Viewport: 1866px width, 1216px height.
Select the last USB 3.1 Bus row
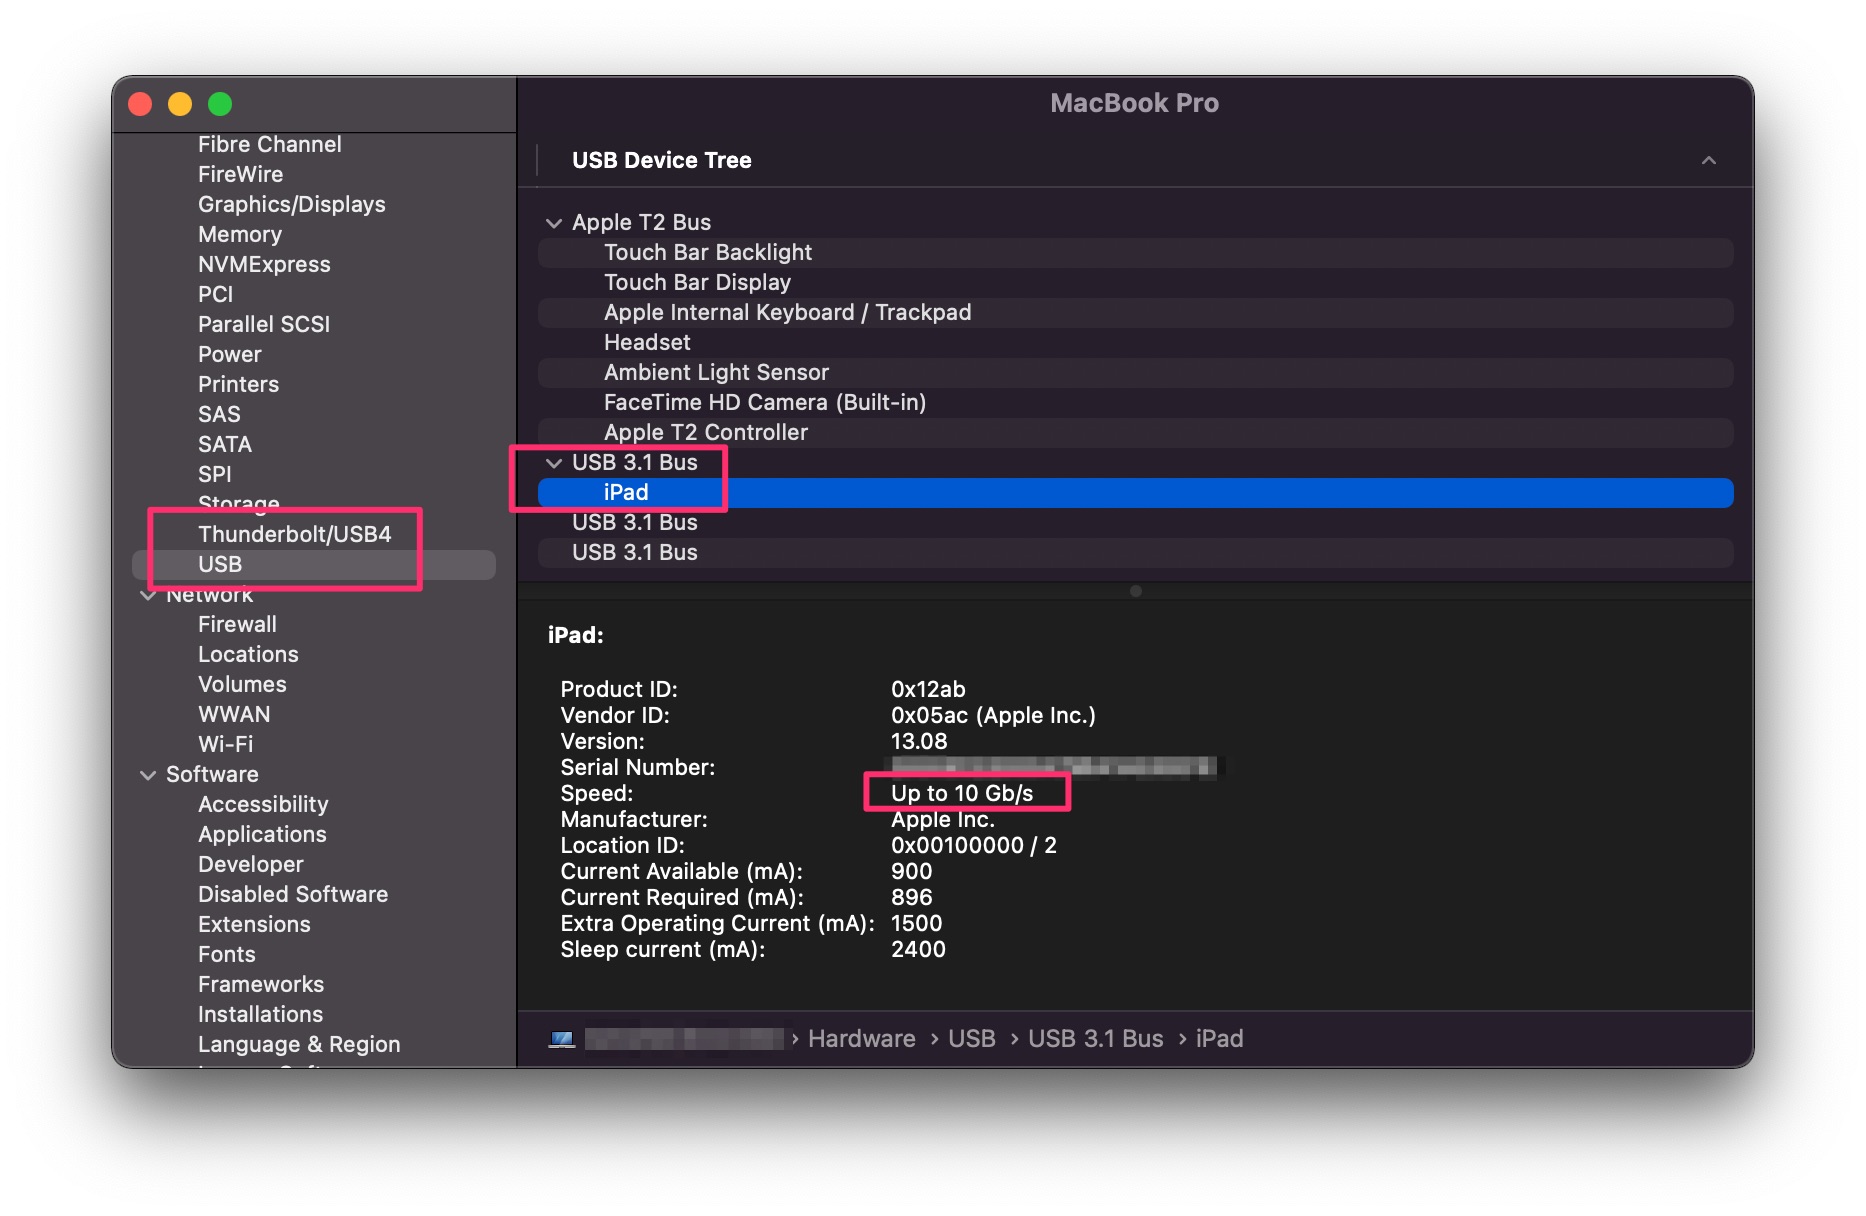[x=1135, y=553]
